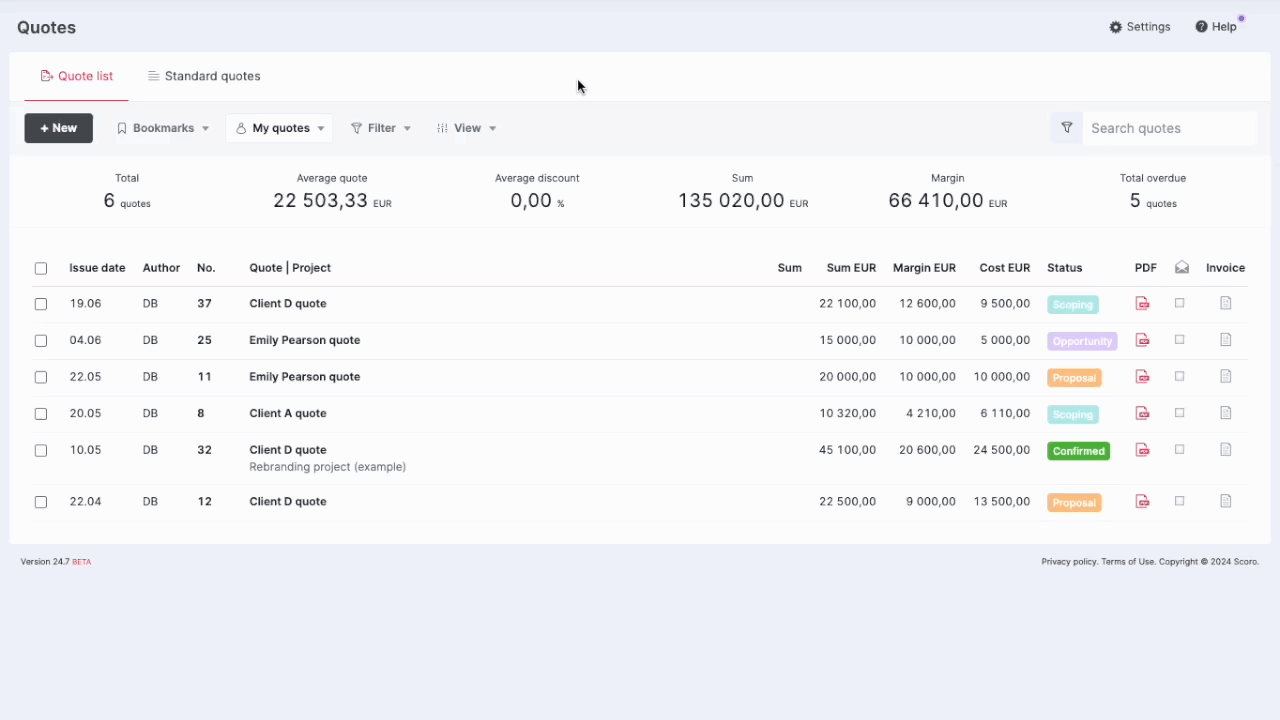The width and height of the screenshot is (1280, 720).
Task: Open Client D quote number 12
Action: pos(288,501)
